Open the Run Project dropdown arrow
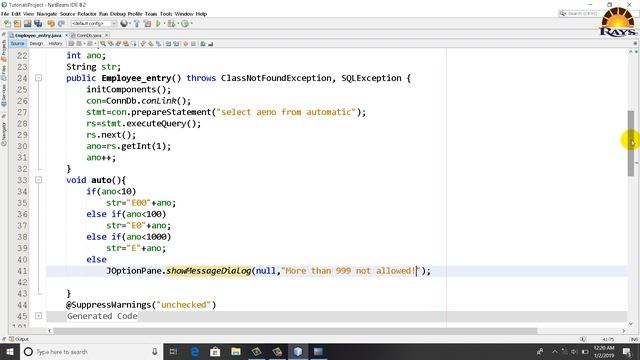 (164, 24)
